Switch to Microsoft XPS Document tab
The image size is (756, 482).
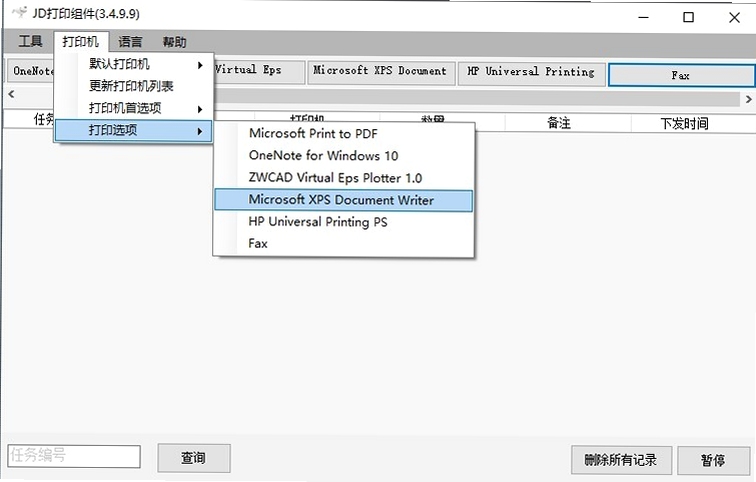[381, 72]
